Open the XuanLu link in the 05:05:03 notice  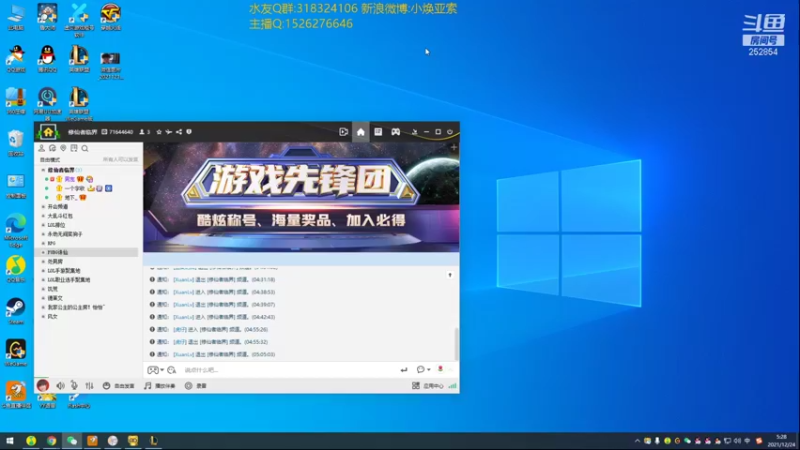(184, 354)
